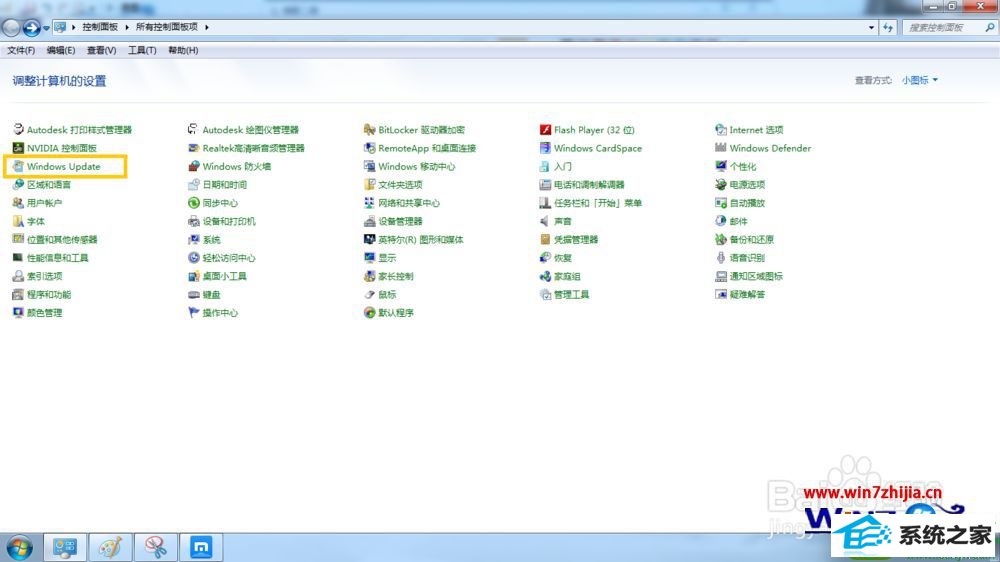Click the Flash Player (32 位) icon
1000x562 pixels.
click(545, 129)
